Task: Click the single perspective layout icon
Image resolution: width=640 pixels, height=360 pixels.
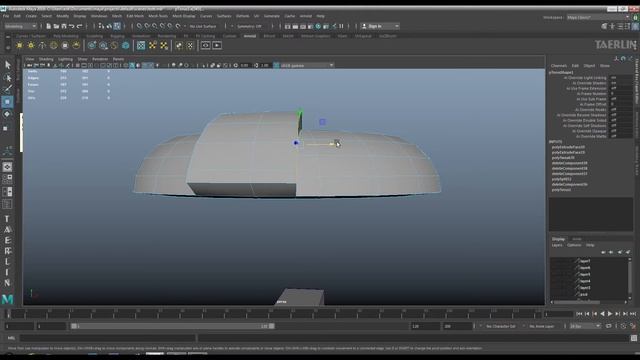Action: [x=7, y=167]
